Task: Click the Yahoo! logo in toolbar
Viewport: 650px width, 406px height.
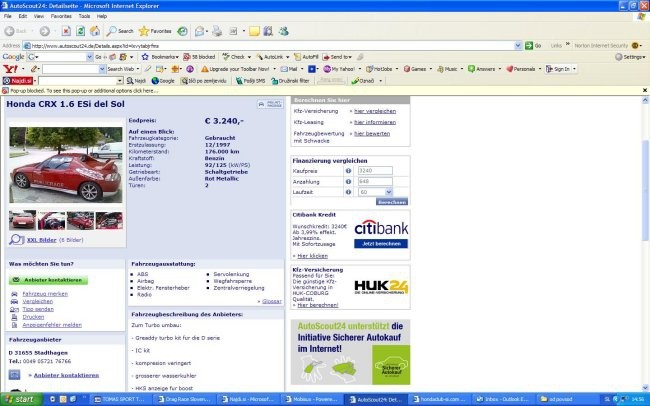Action: (x=10, y=69)
